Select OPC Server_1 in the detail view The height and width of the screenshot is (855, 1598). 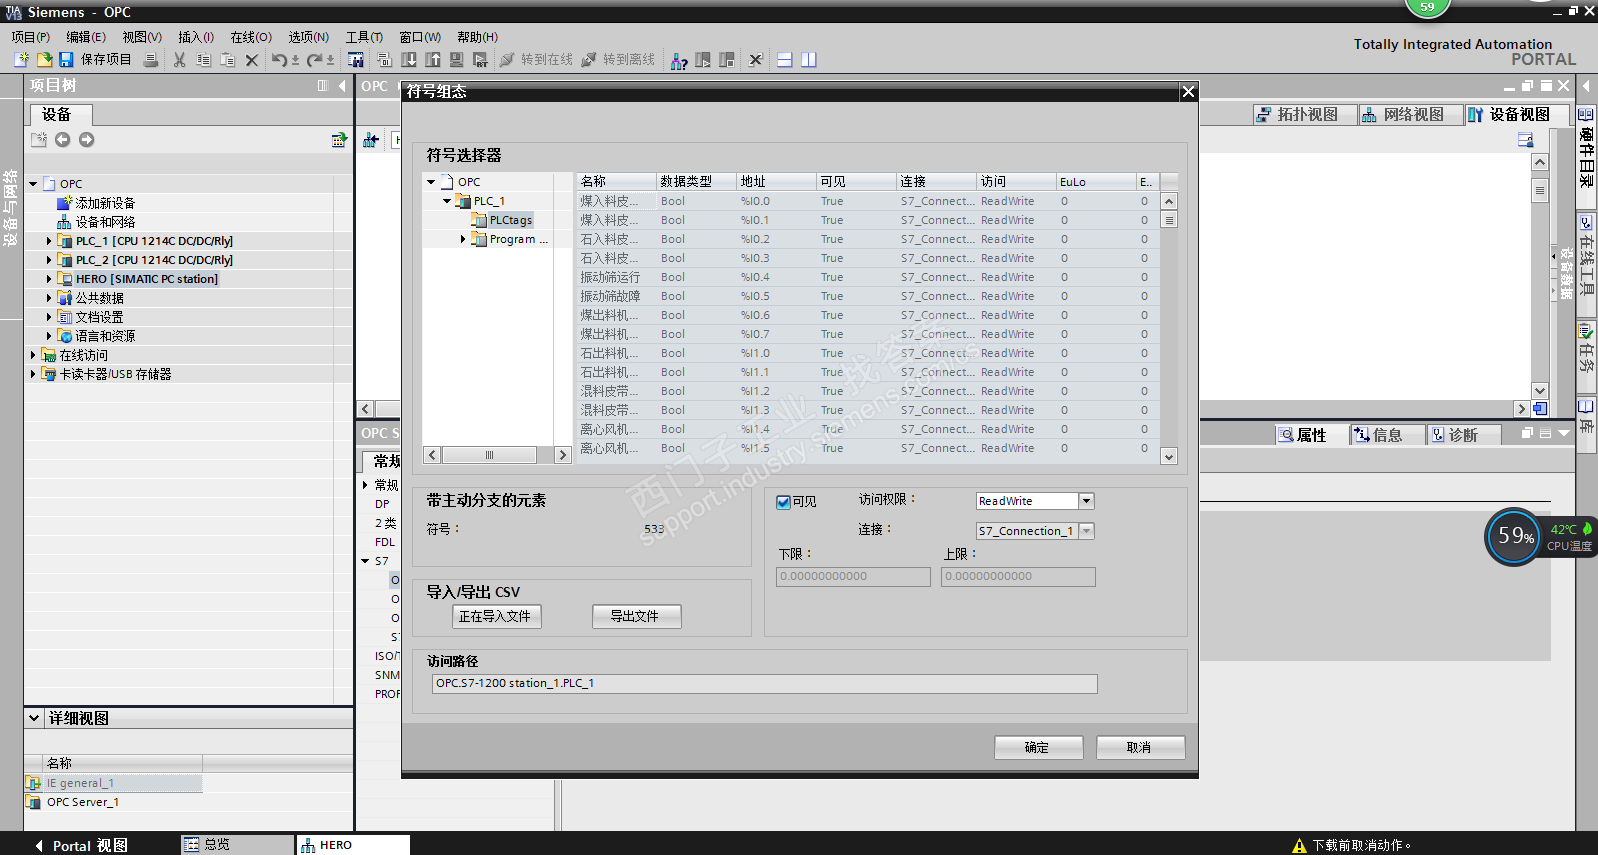83,802
